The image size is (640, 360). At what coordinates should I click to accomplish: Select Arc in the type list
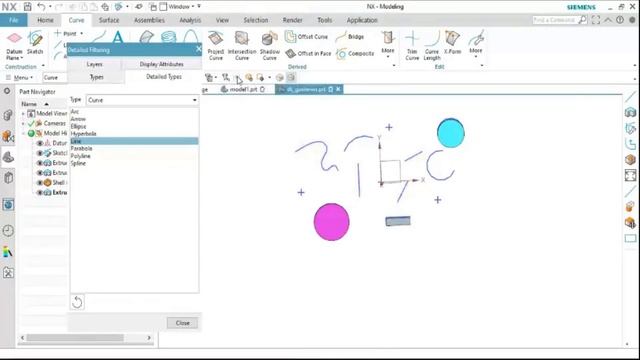click(134, 111)
